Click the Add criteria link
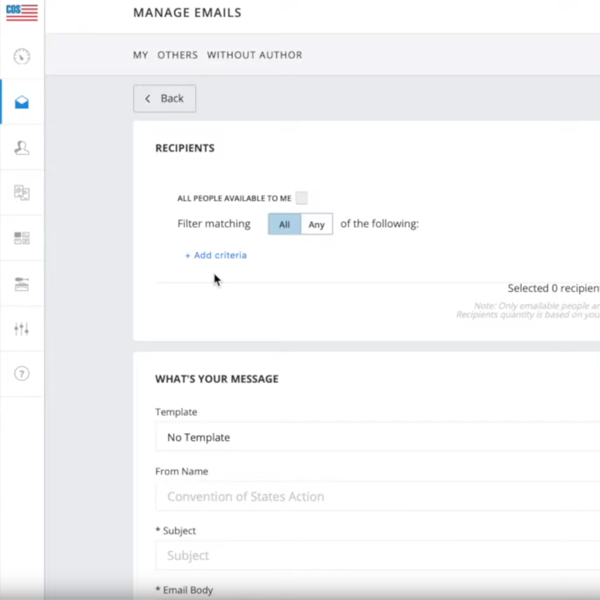Image resolution: width=600 pixels, height=600 pixels. pos(216,255)
